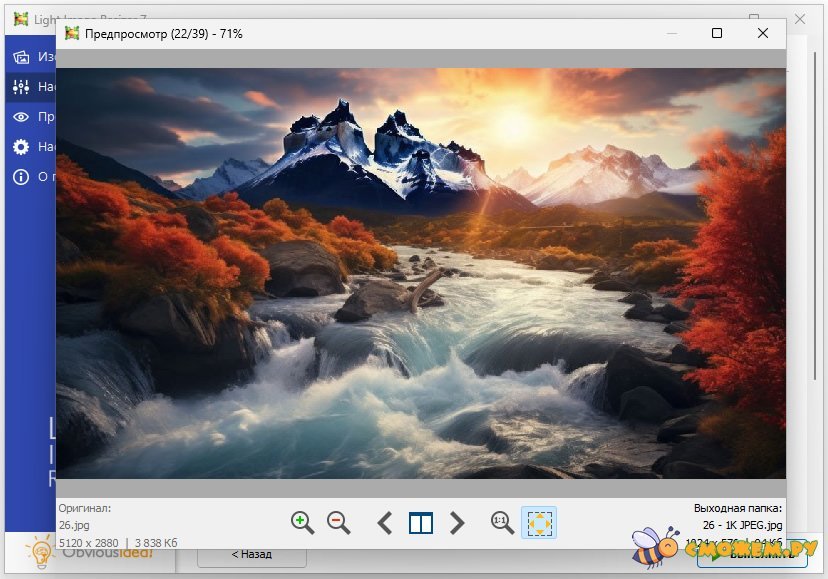828x579 pixels.
Task: Minimize the Предпросмотр preview window
Action: coord(671,33)
